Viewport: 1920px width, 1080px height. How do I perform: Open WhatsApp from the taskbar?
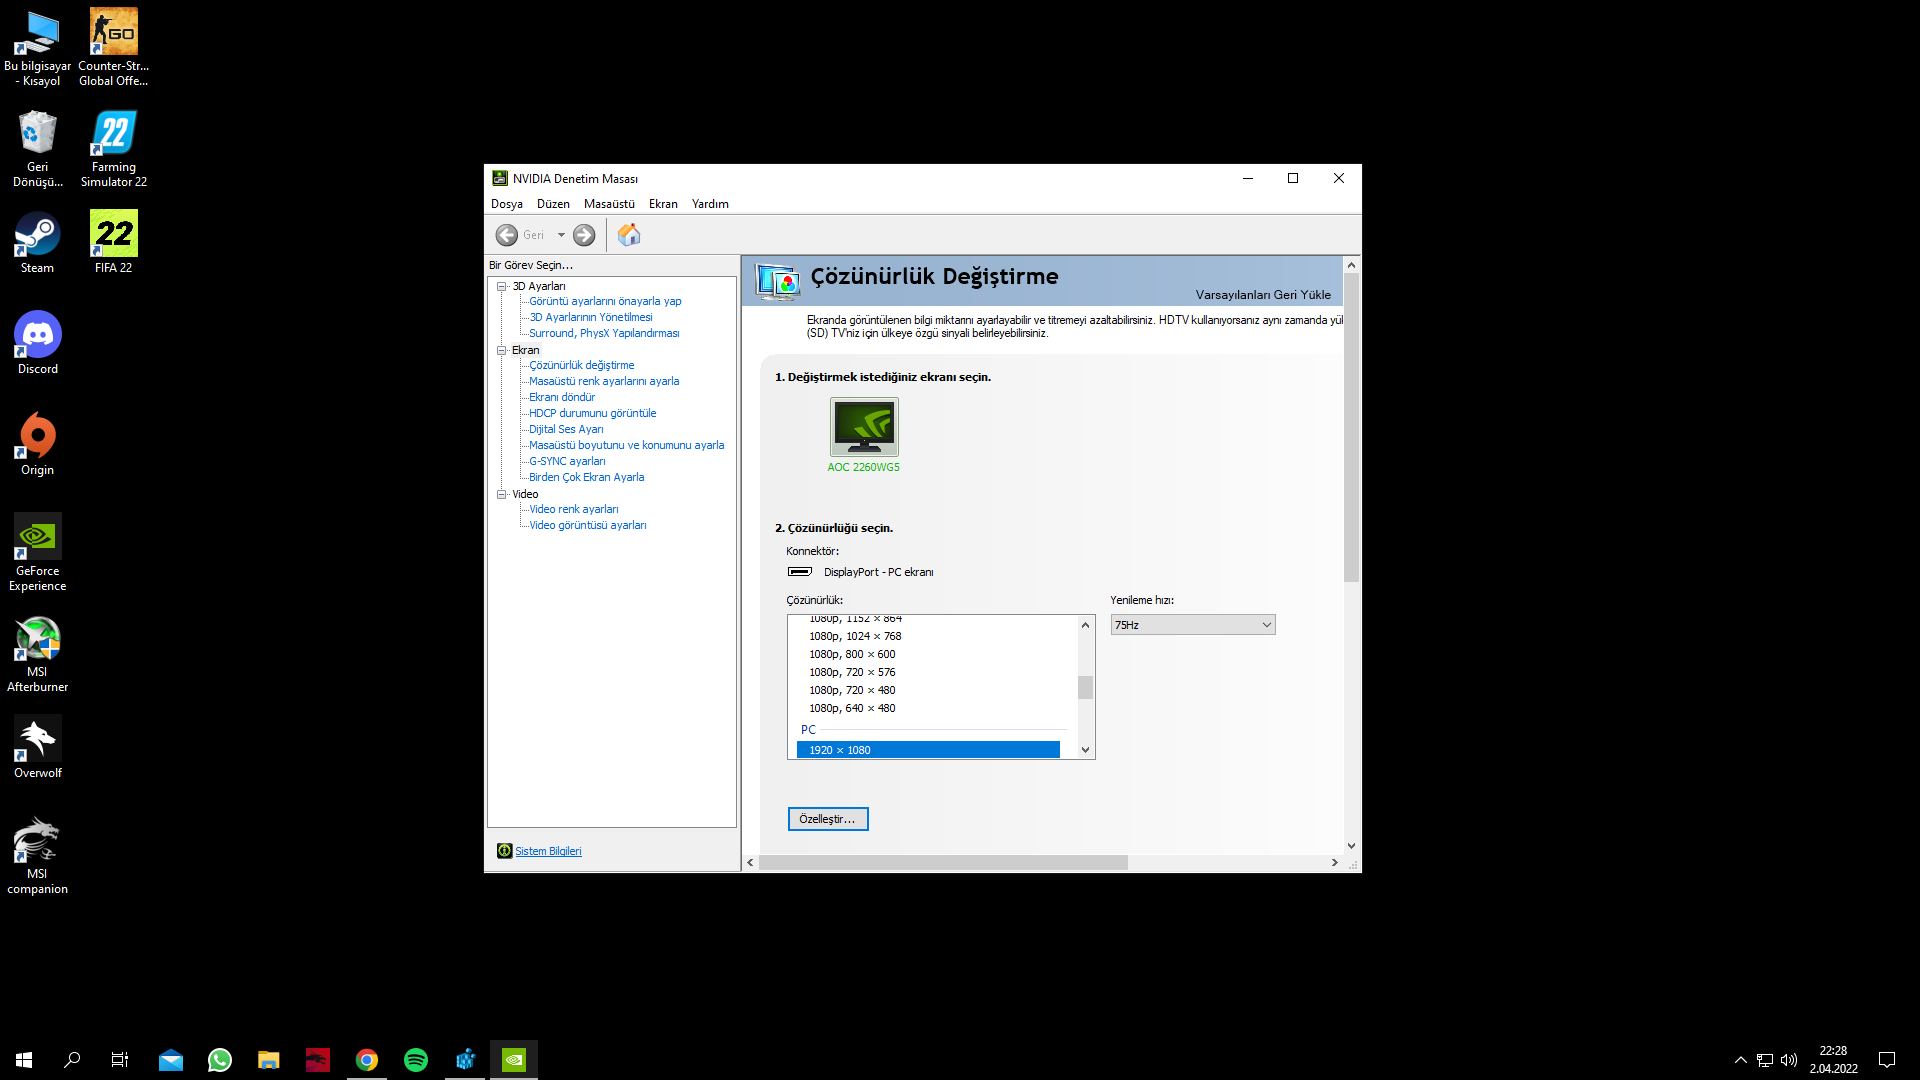[220, 1060]
